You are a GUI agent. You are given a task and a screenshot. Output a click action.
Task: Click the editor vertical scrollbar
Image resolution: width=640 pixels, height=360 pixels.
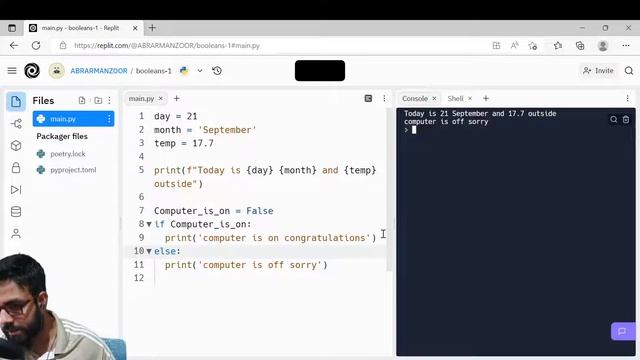point(389,190)
